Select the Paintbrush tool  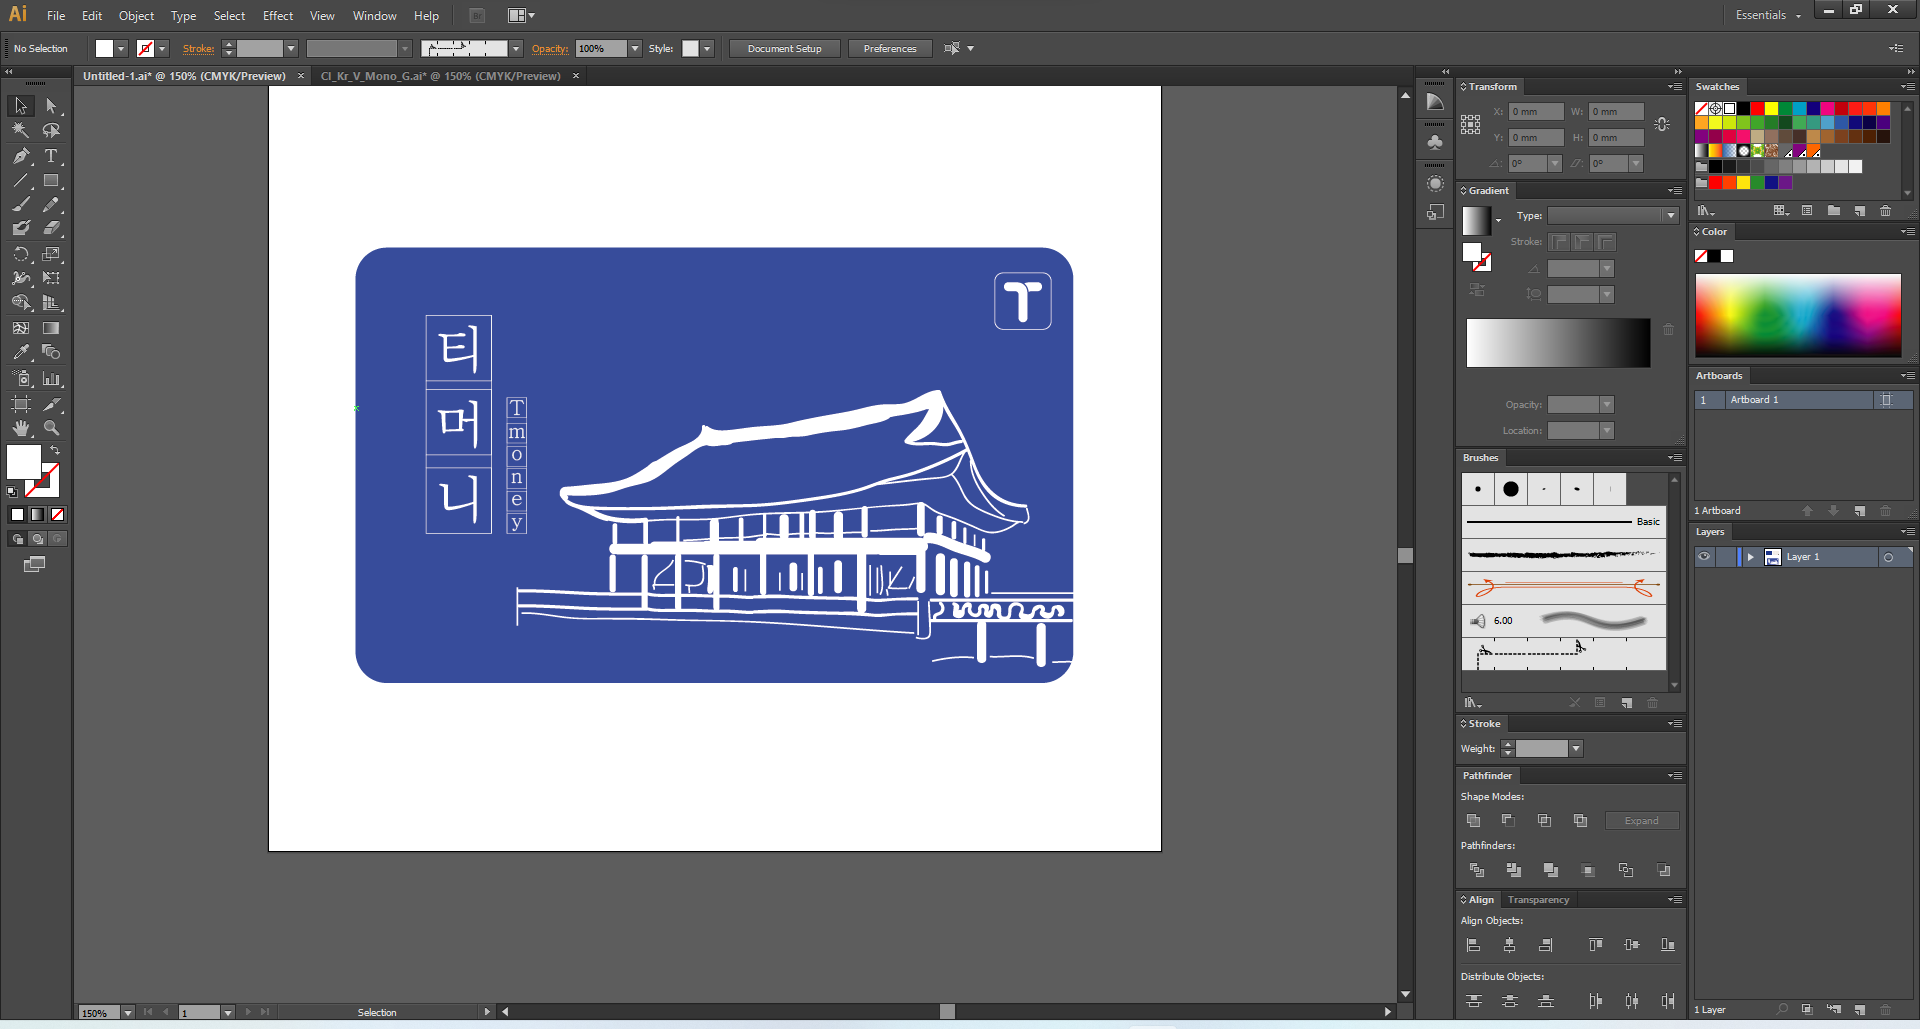[21, 205]
